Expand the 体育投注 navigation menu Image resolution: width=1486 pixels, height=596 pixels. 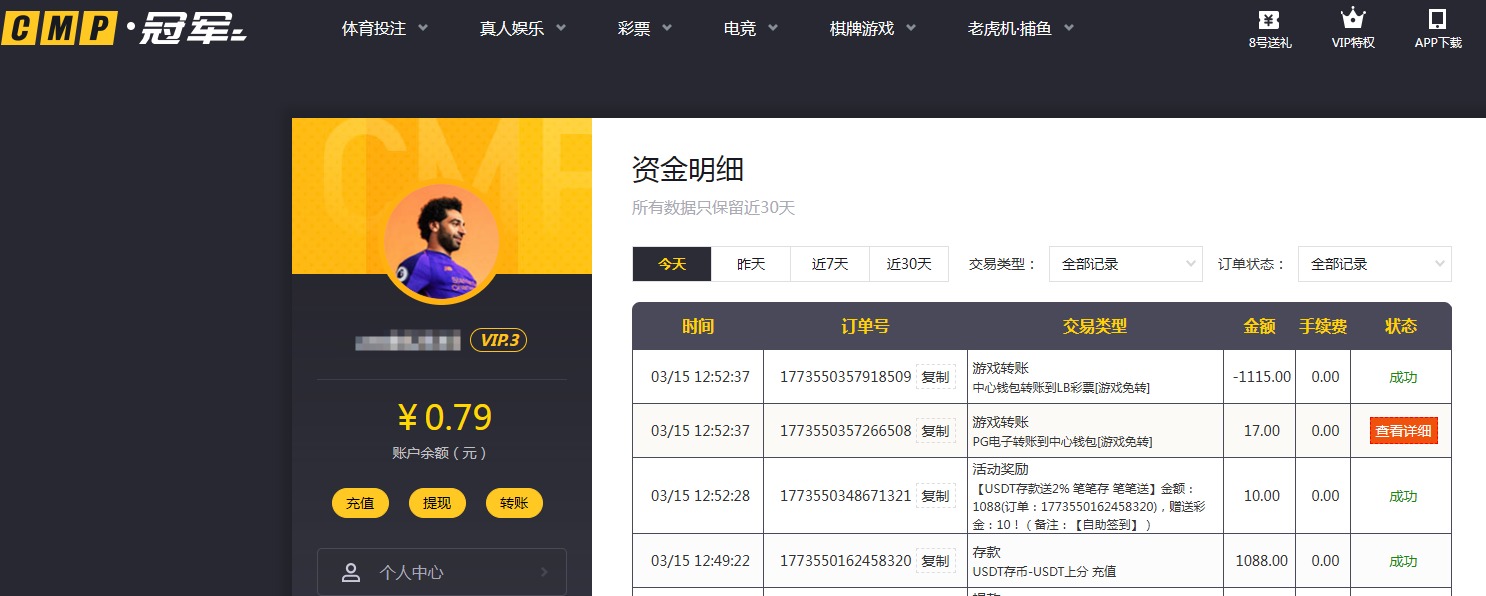point(376,29)
